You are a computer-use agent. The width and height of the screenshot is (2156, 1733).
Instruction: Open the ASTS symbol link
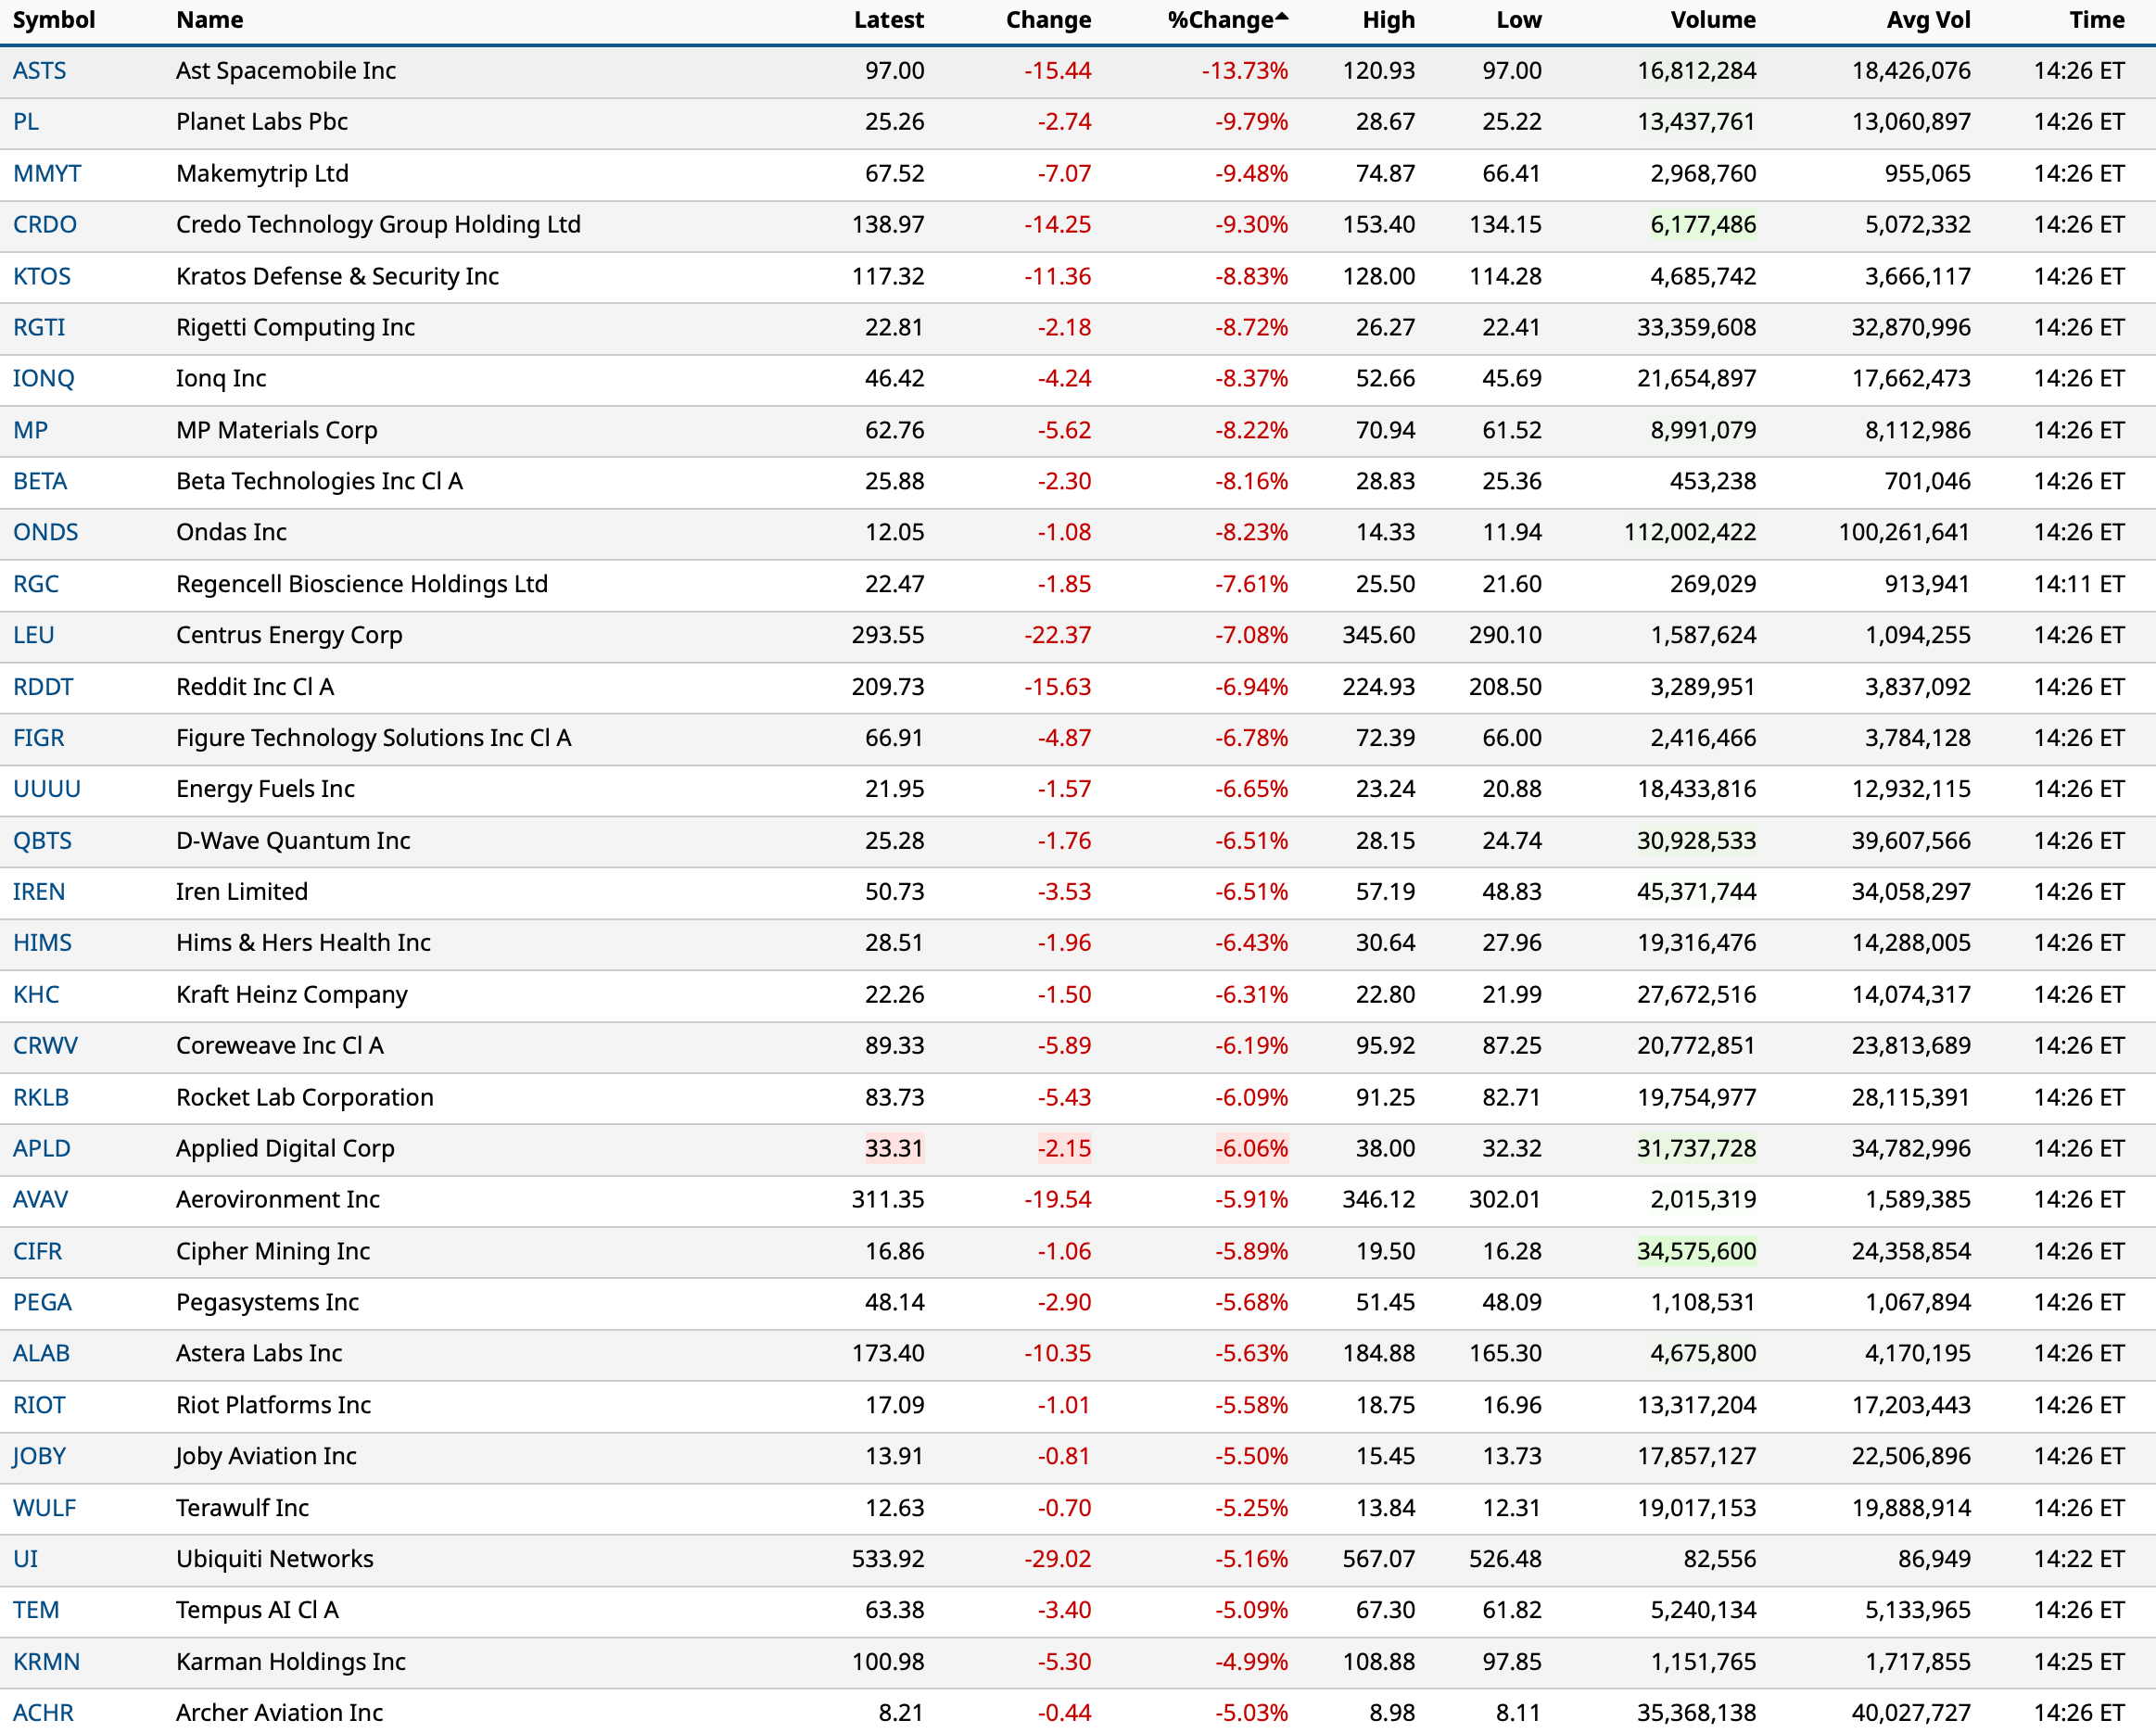point(39,71)
